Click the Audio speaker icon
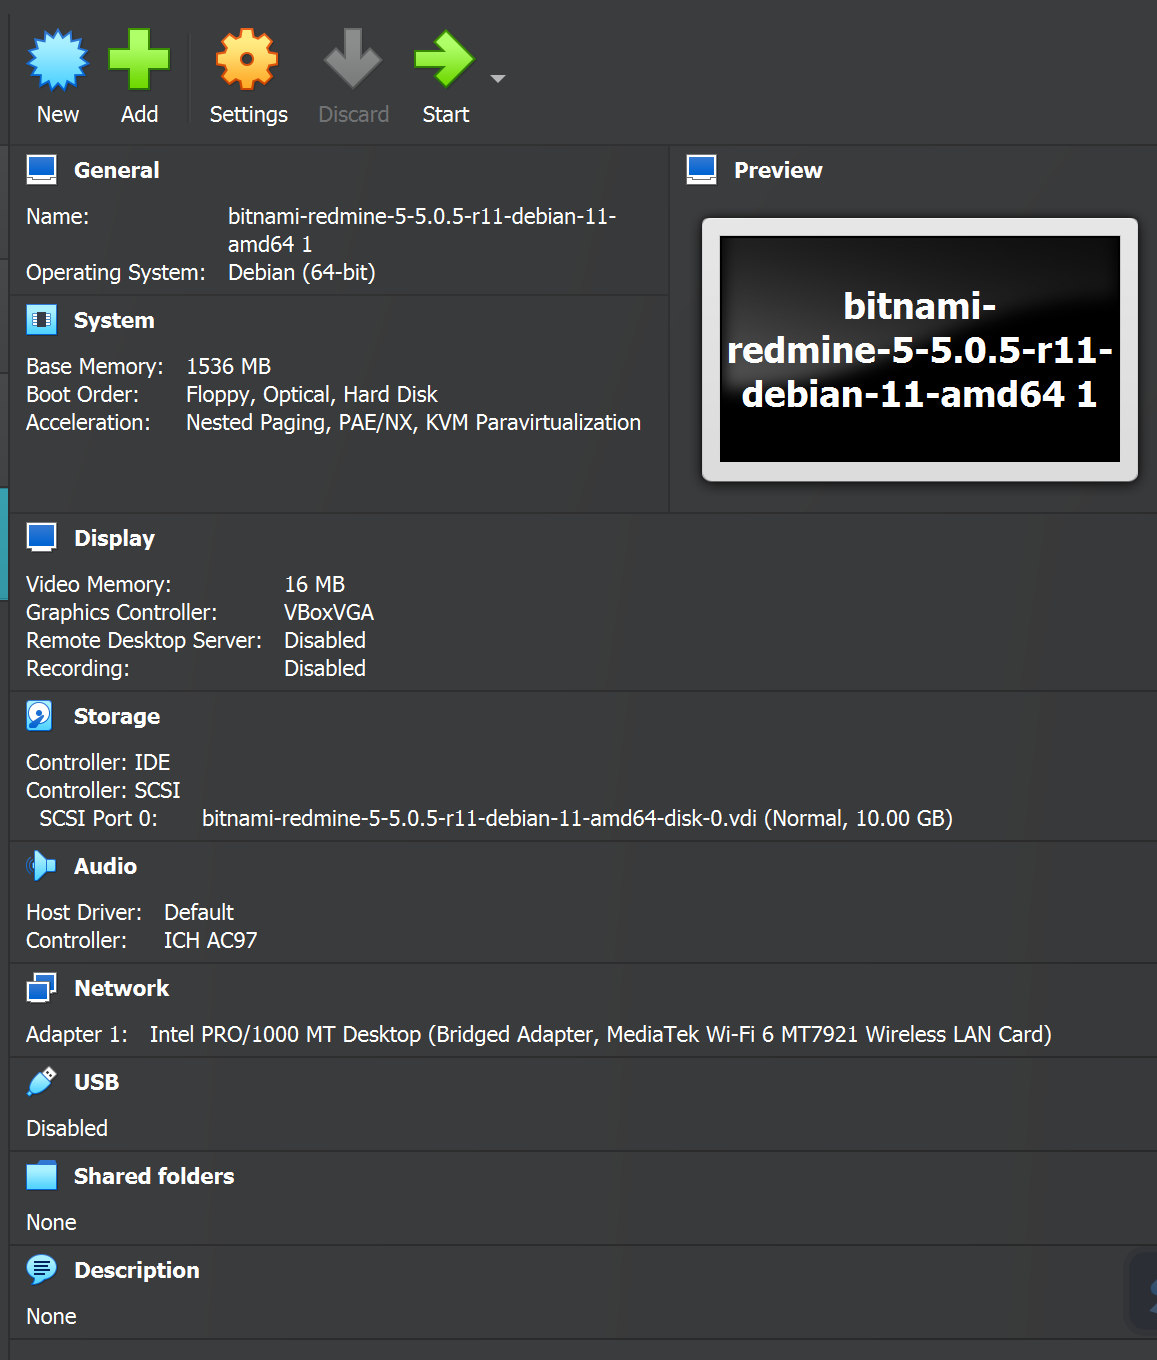This screenshot has width=1157, height=1360. [x=41, y=865]
